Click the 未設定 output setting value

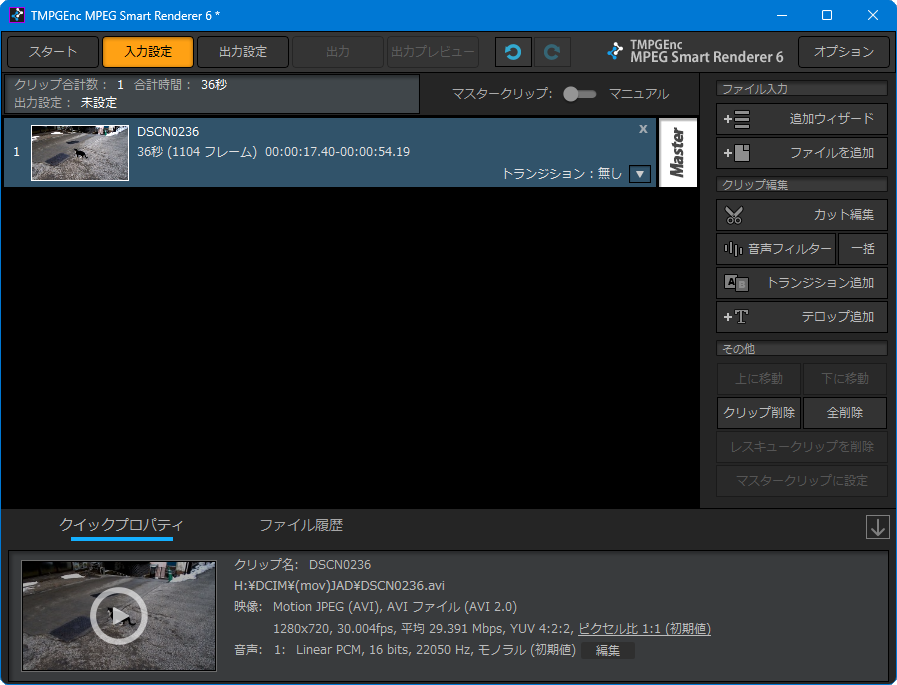(98, 103)
